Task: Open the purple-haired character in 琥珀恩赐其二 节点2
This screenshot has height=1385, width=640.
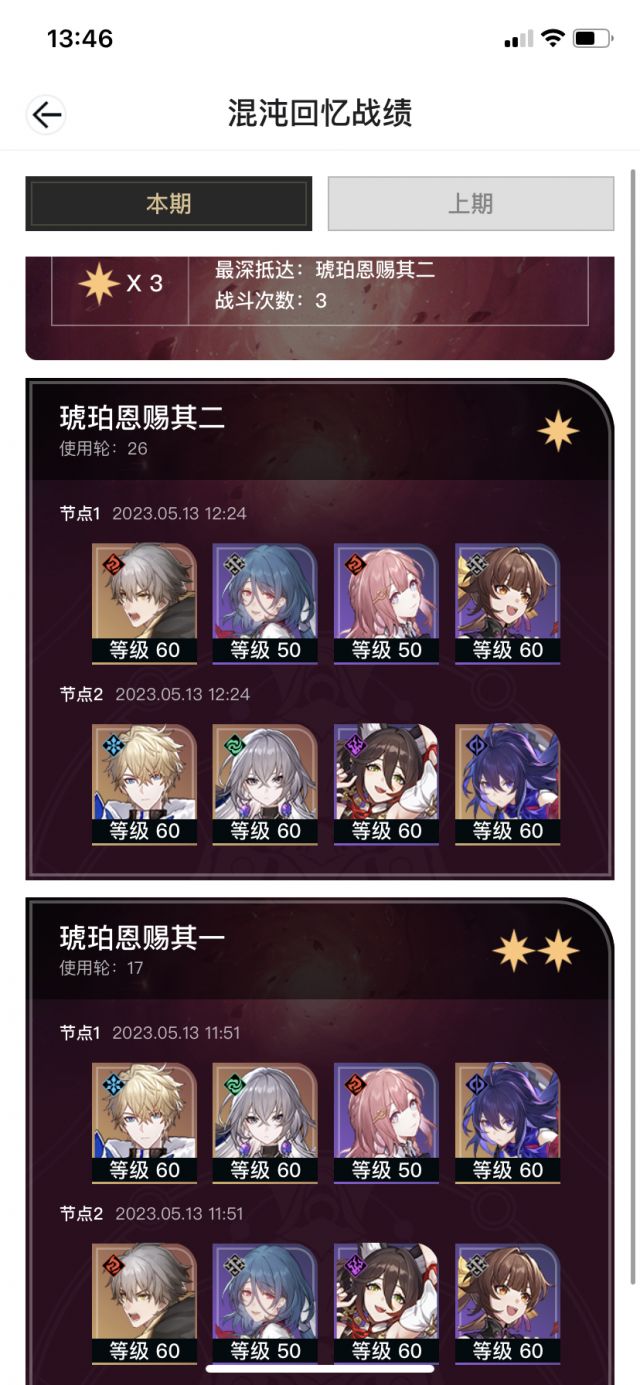Action: click(x=507, y=785)
